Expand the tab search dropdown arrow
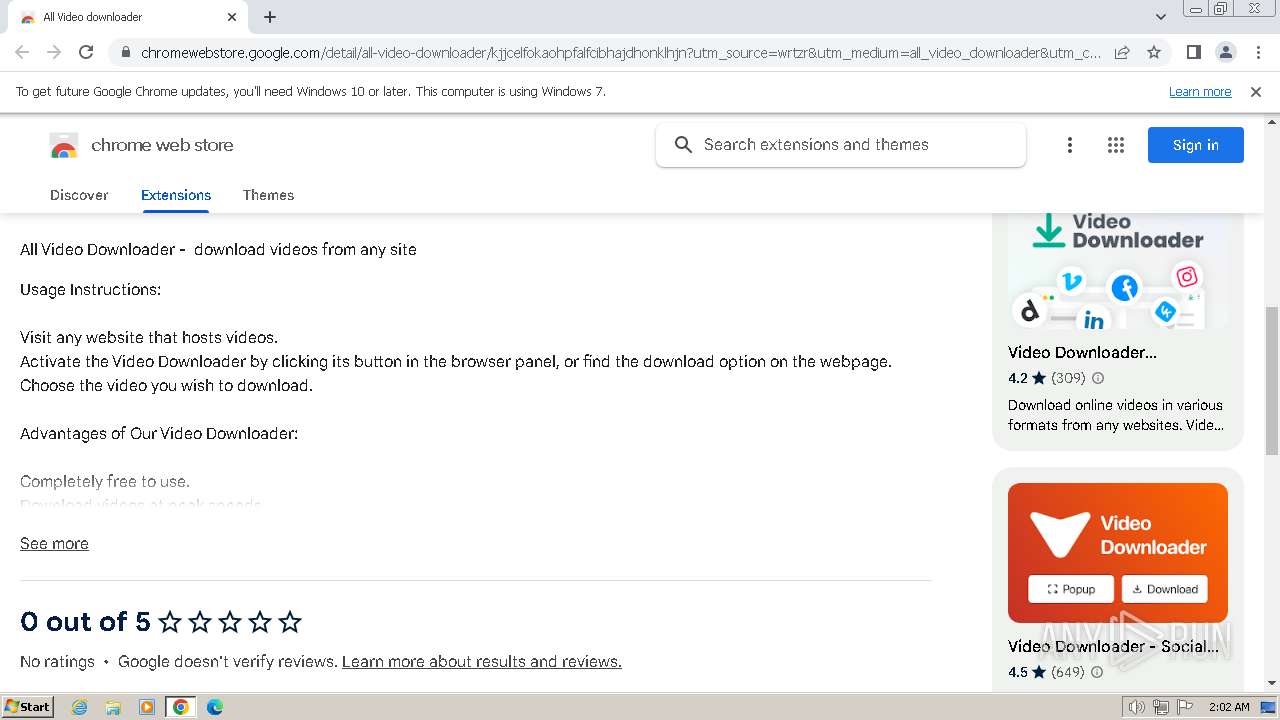 (x=1161, y=16)
